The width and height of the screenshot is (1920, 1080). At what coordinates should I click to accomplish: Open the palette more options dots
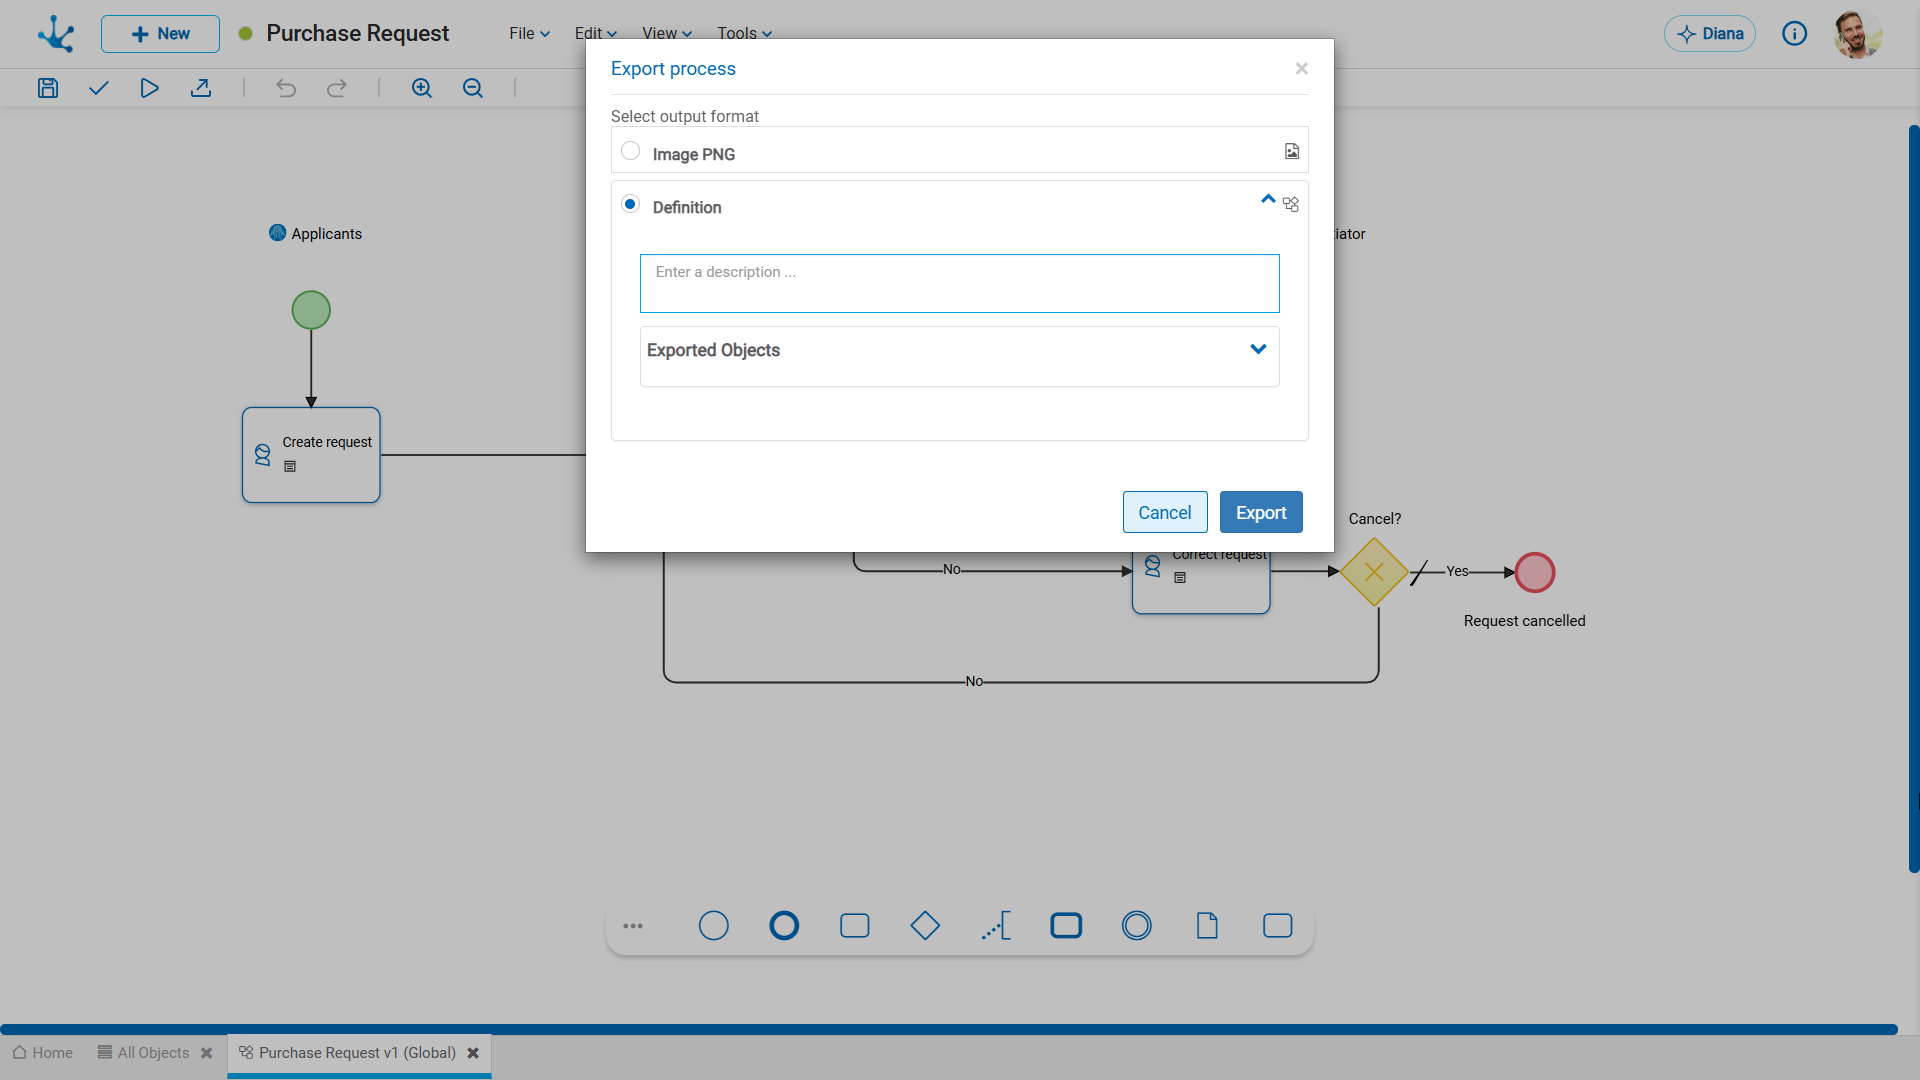pos(633,926)
